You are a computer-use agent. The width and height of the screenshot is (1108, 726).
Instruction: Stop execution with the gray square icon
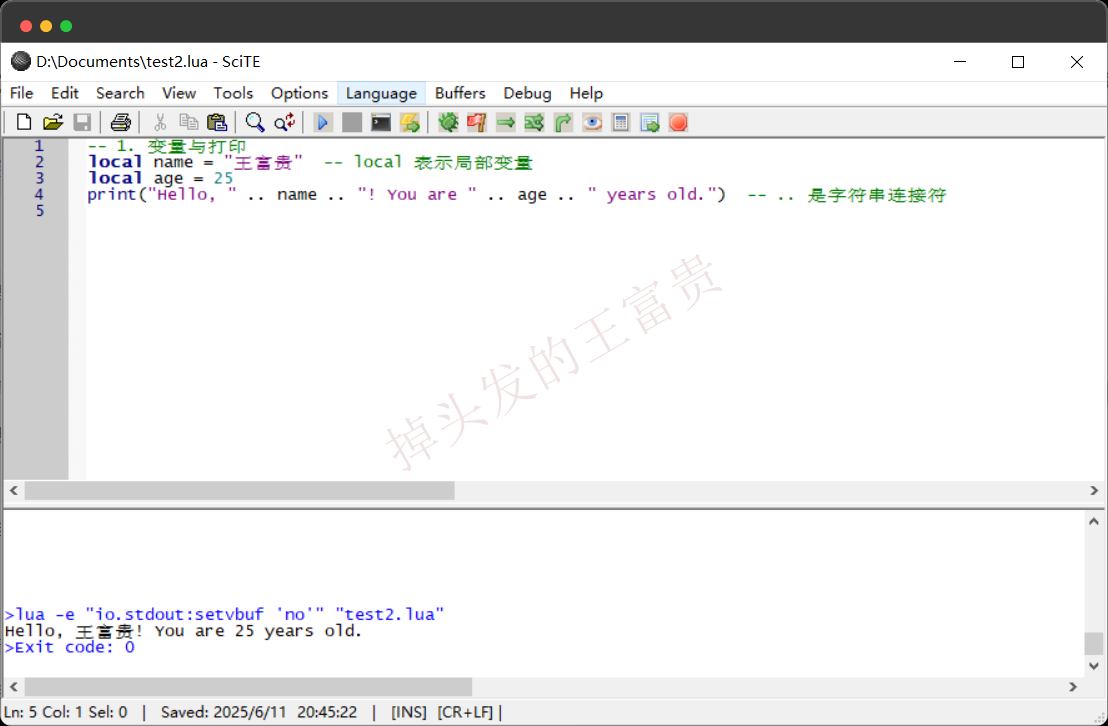[352, 122]
